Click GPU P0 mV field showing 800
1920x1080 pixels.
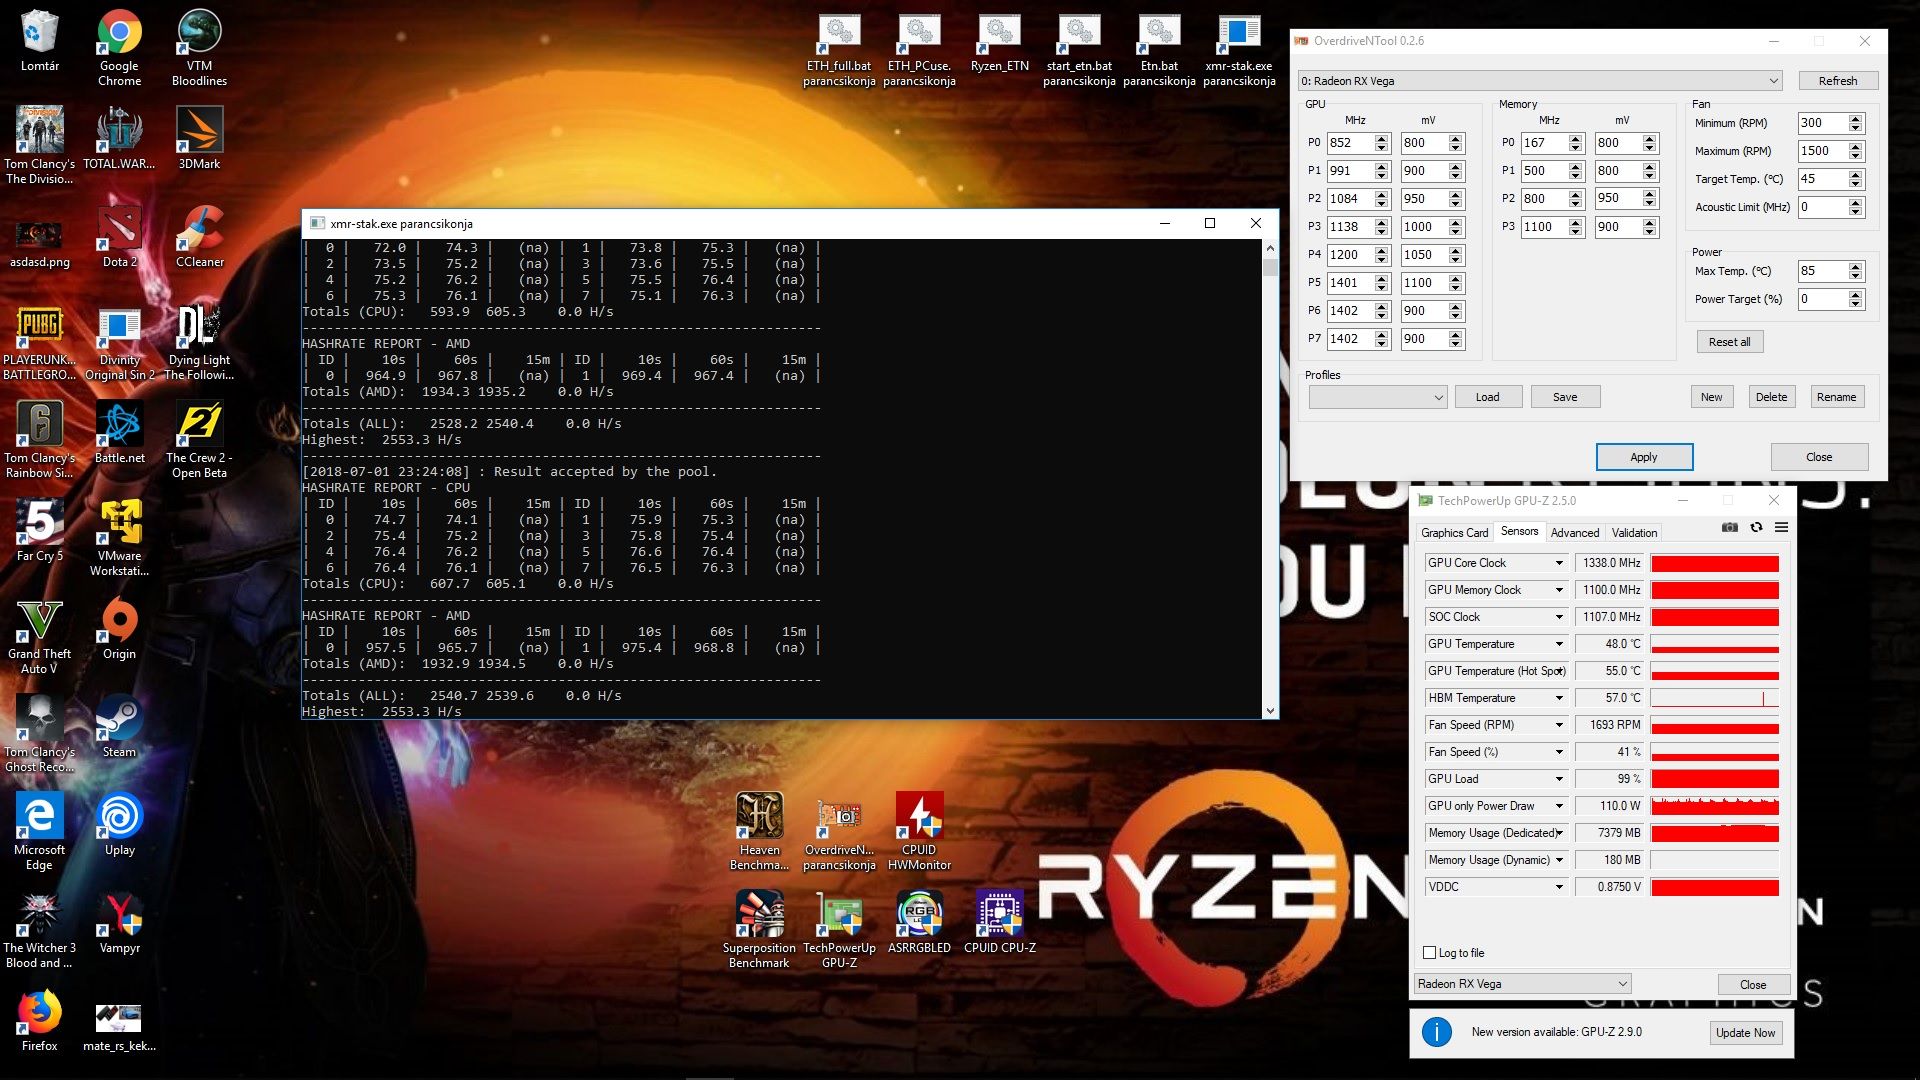click(x=1423, y=143)
